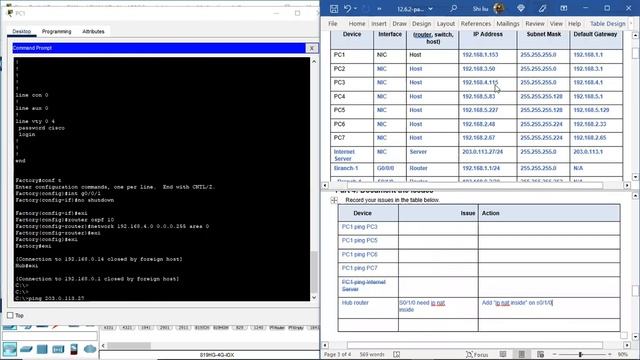Open the Shi lu account avatar
Screen dimensions: 640x360
click(499, 8)
